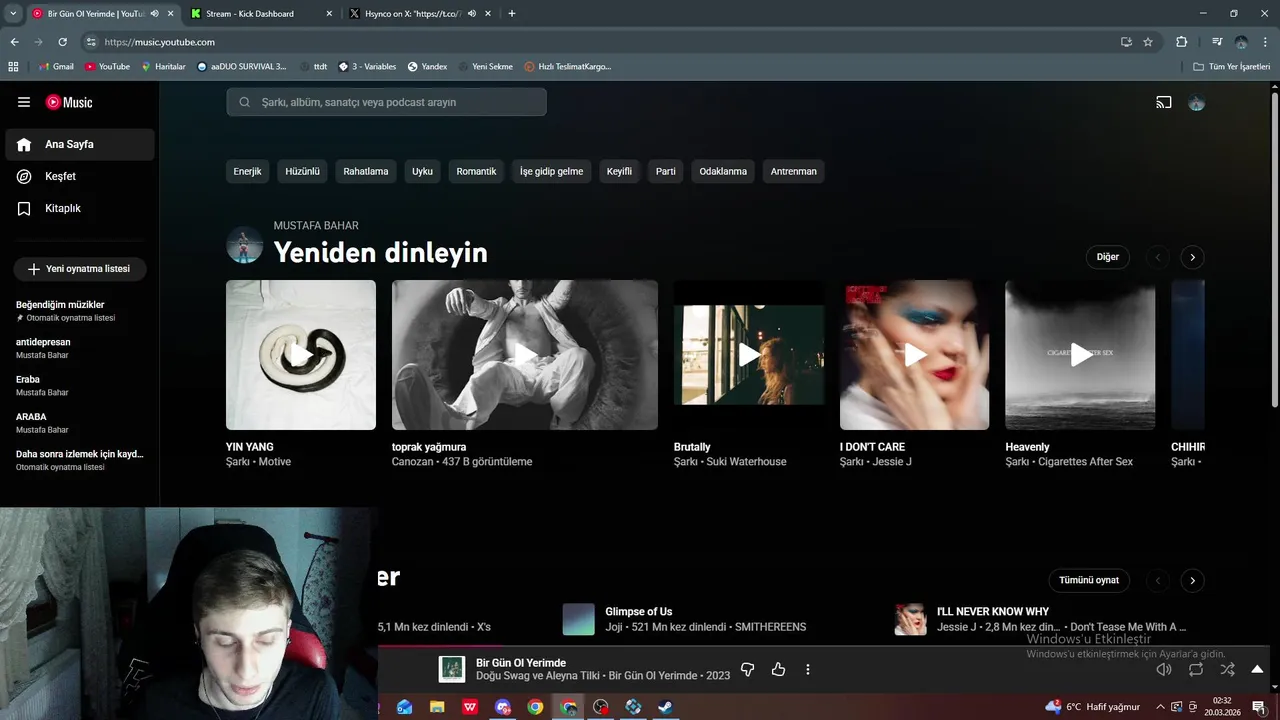The width and height of the screenshot is (1280, 720).
Task: Reload the current page
Action: coord(62,42)
